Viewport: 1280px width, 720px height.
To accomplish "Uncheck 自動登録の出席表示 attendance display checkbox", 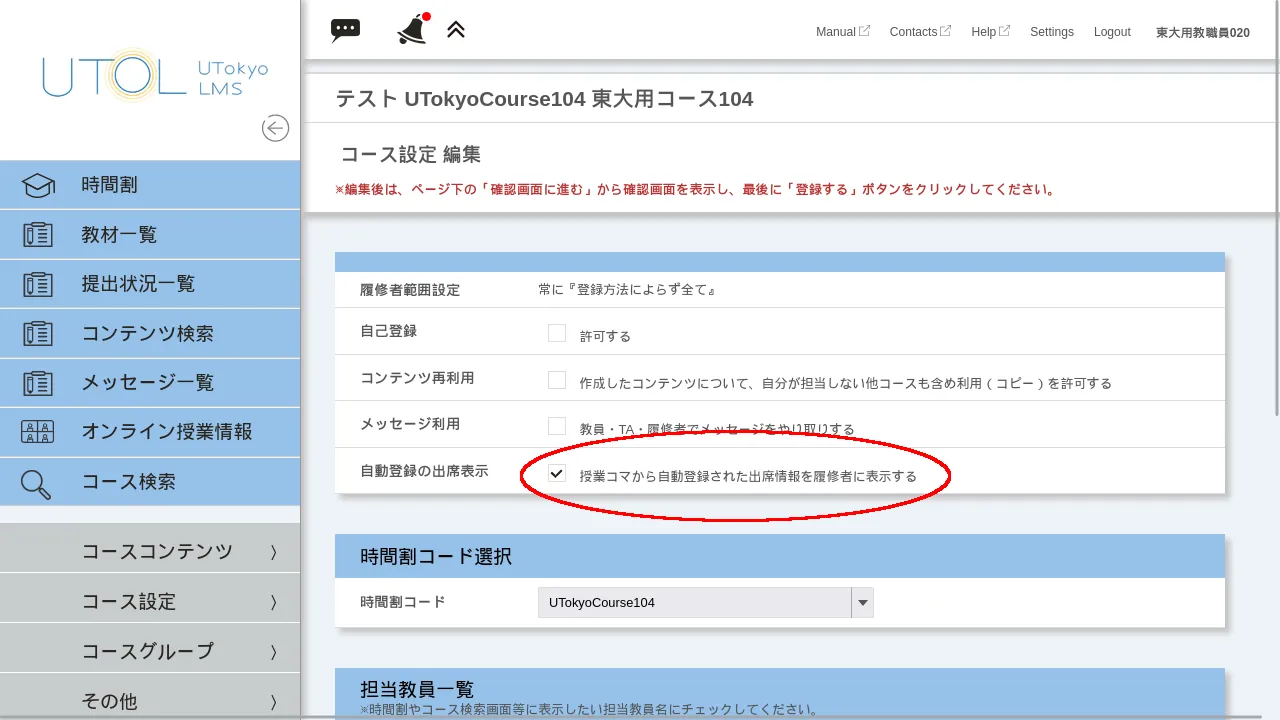I will (x=557, y=472).
